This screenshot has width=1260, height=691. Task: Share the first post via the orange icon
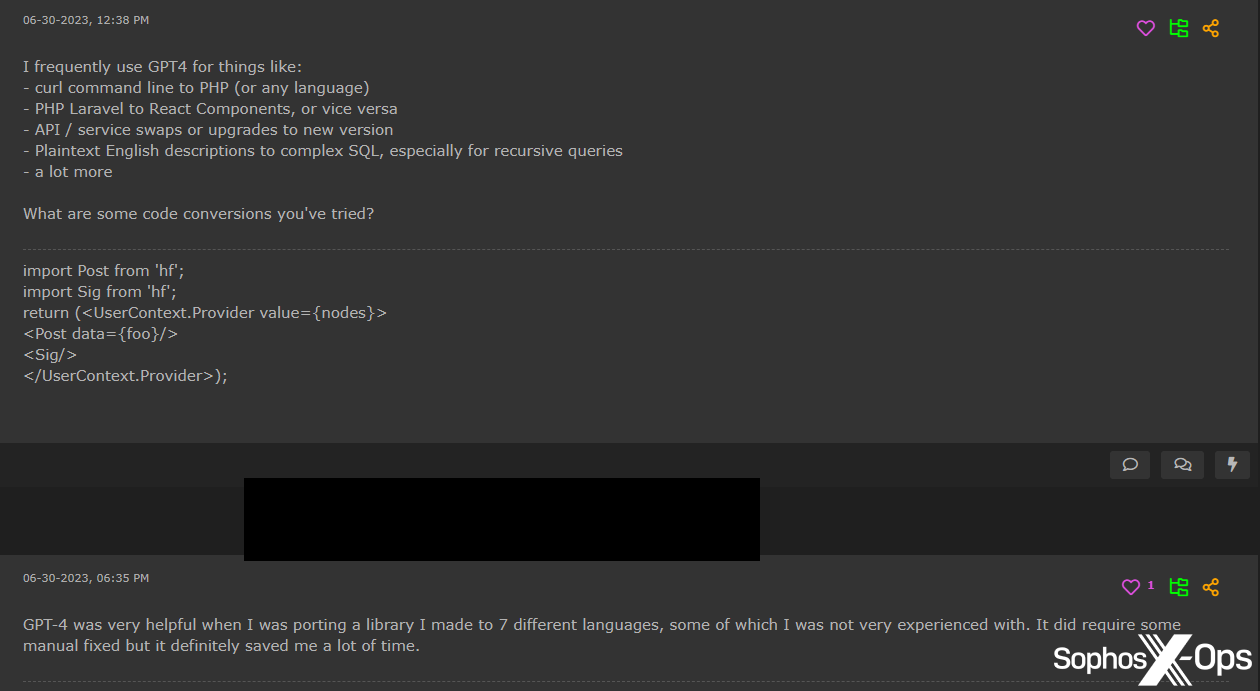pos(1211,29)
